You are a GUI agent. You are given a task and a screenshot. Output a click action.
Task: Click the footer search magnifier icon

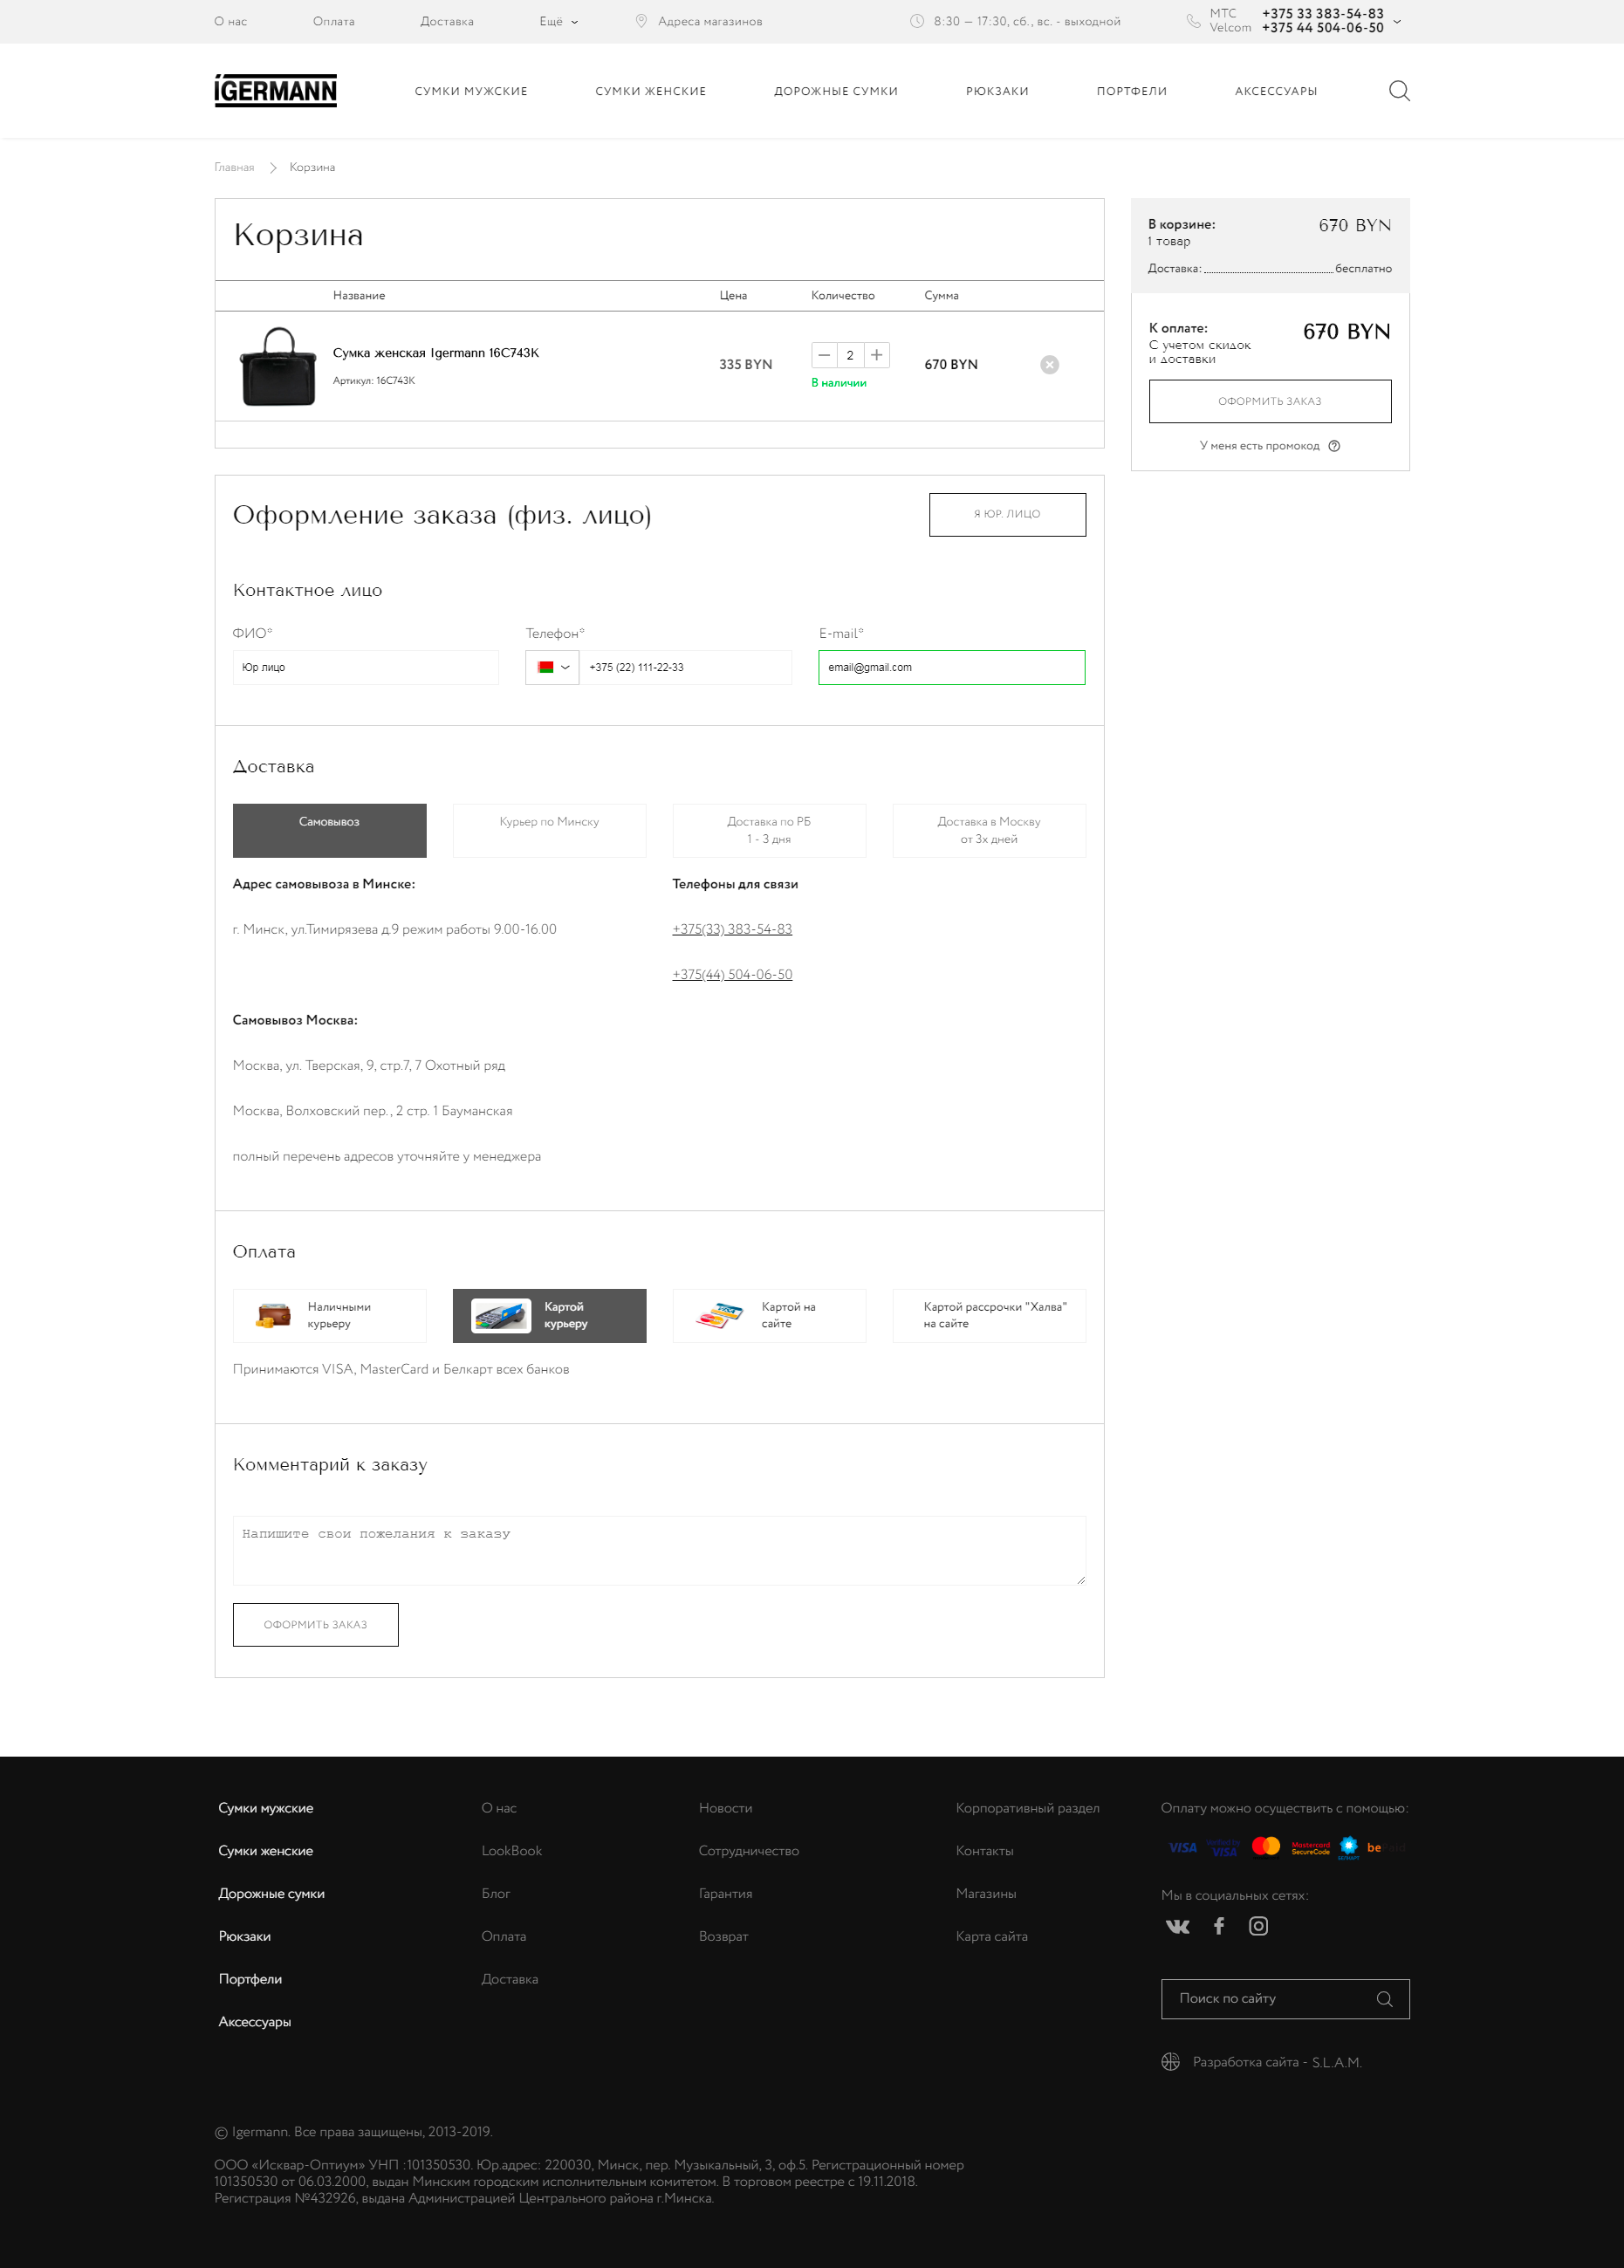[x=1384, y=1999]
